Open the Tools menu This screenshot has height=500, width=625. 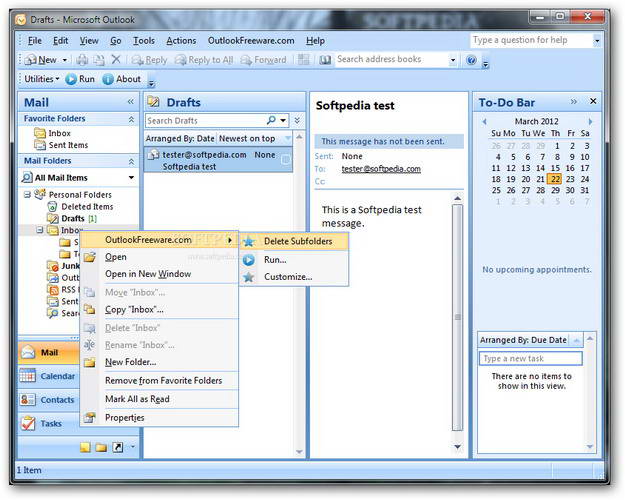[x=143, y=41]
